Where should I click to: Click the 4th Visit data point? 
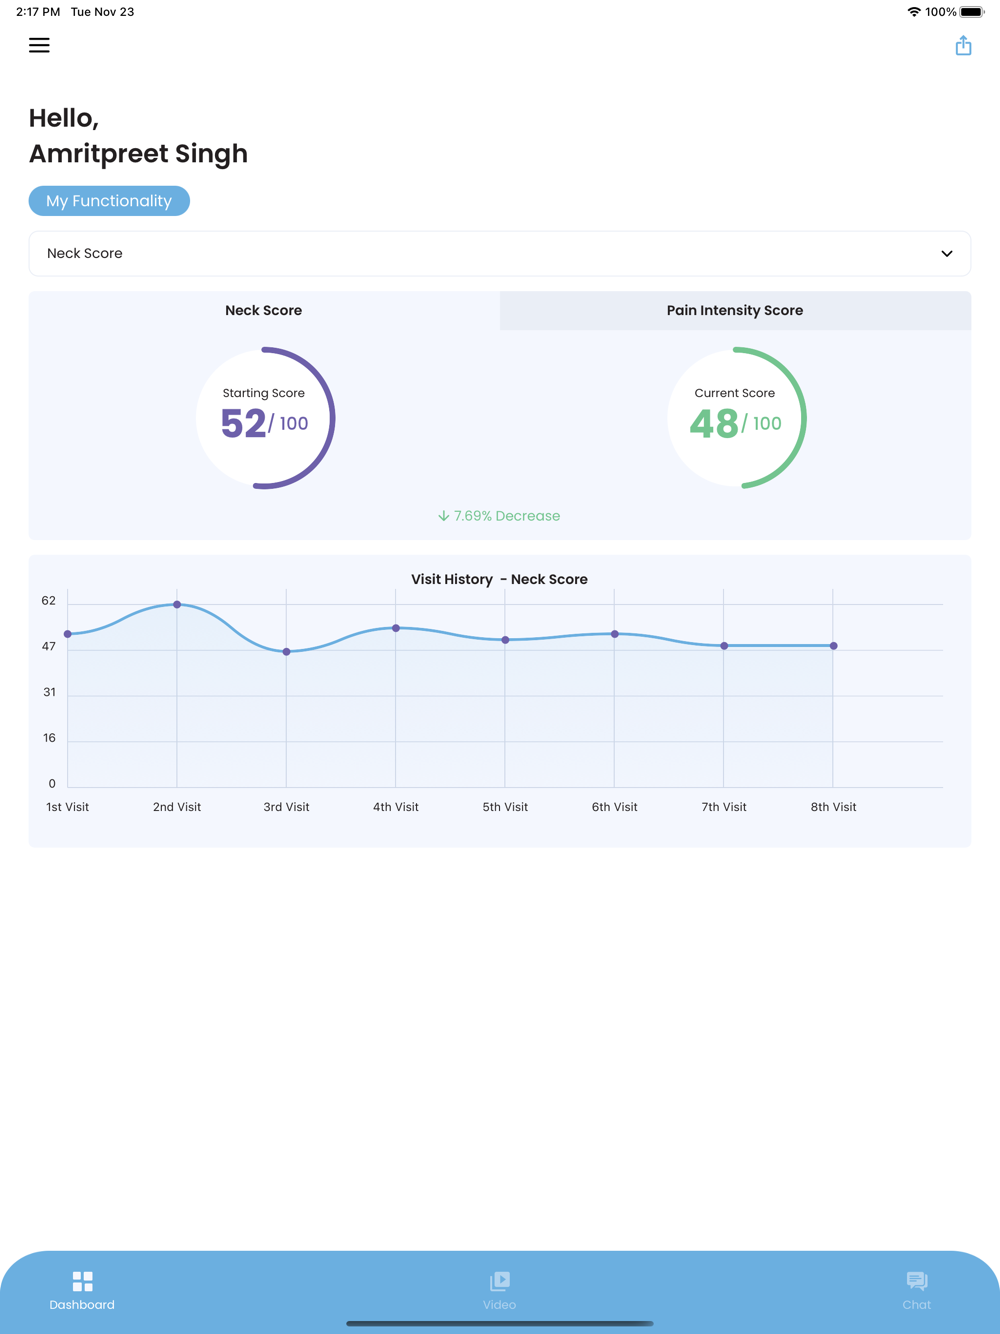396,628
